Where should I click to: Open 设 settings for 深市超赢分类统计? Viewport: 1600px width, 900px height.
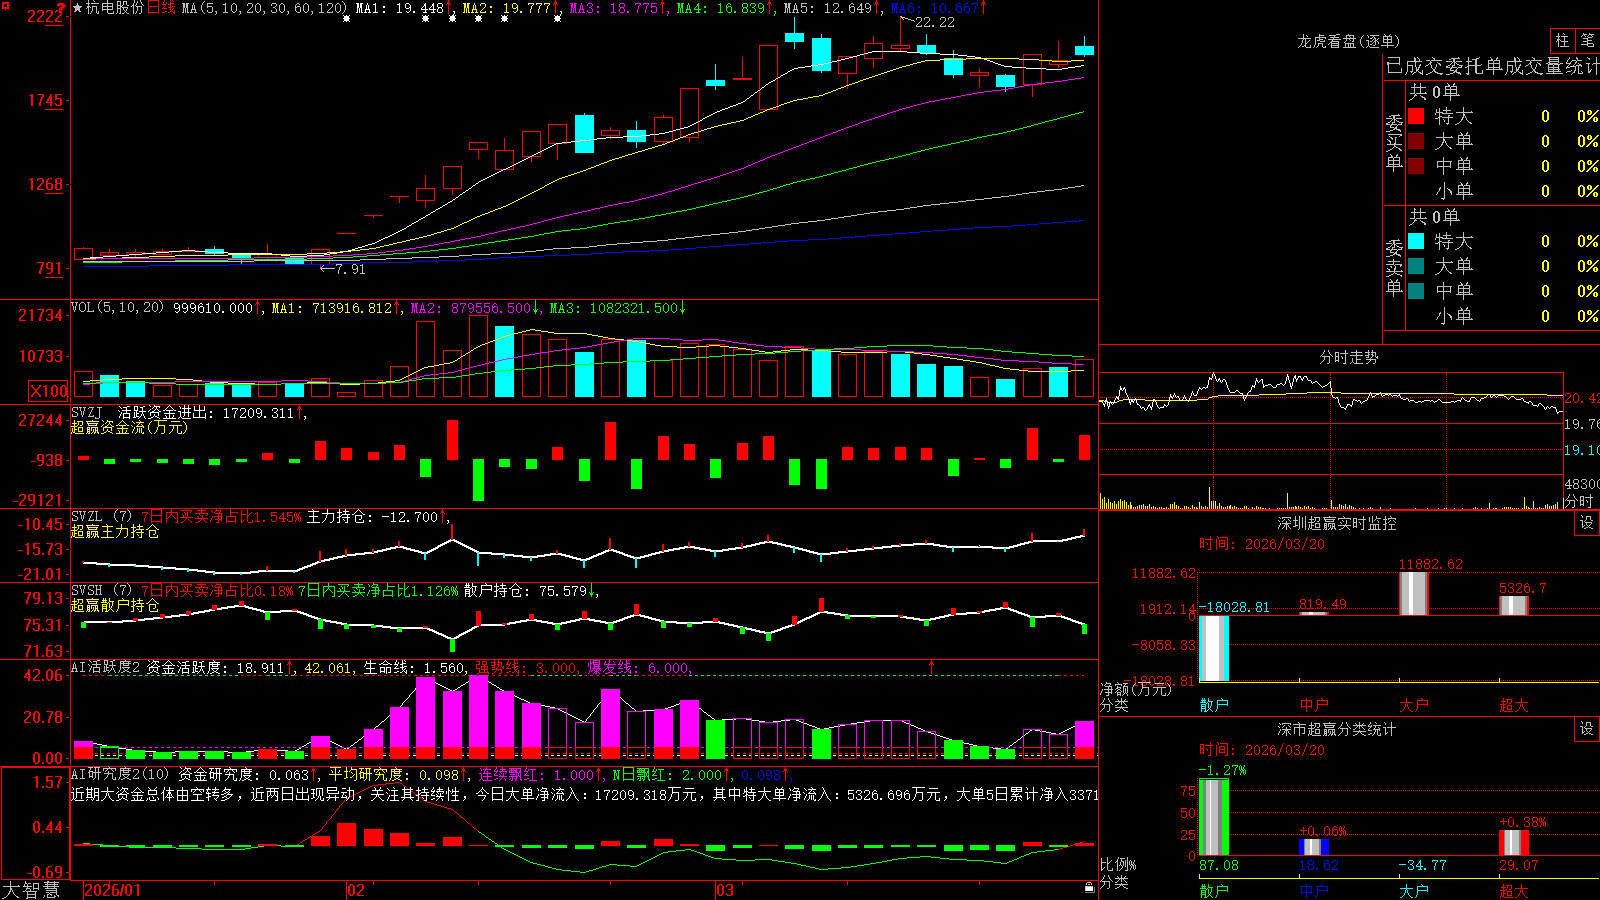(x=1587, y=729)
